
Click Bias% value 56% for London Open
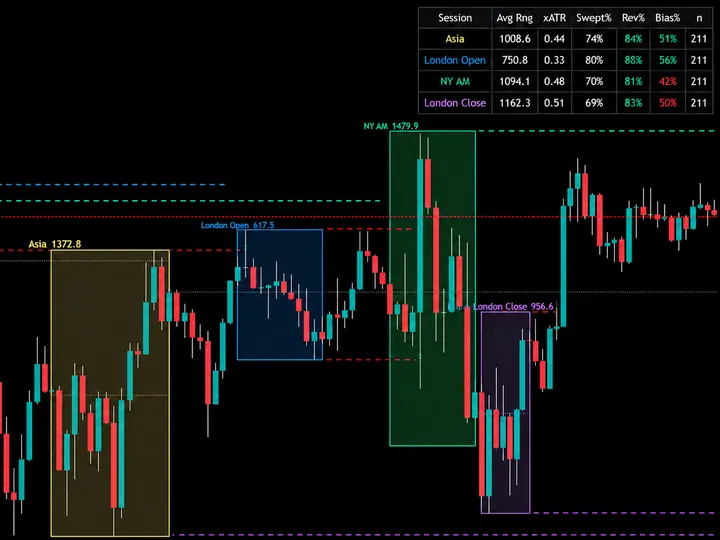(668, 60)
